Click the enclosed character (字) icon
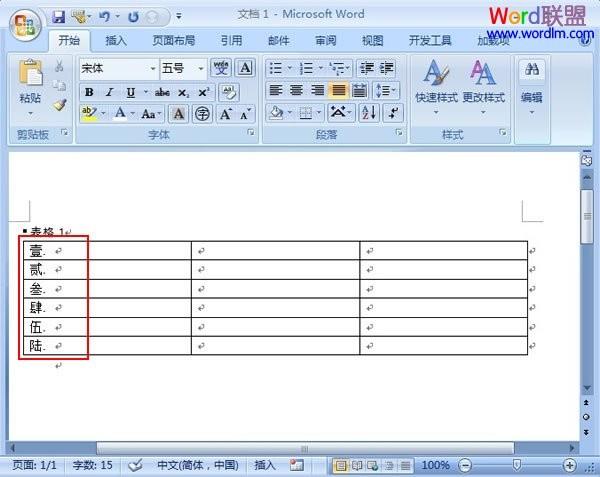This screenshot has width=600, height=477. 203,114
